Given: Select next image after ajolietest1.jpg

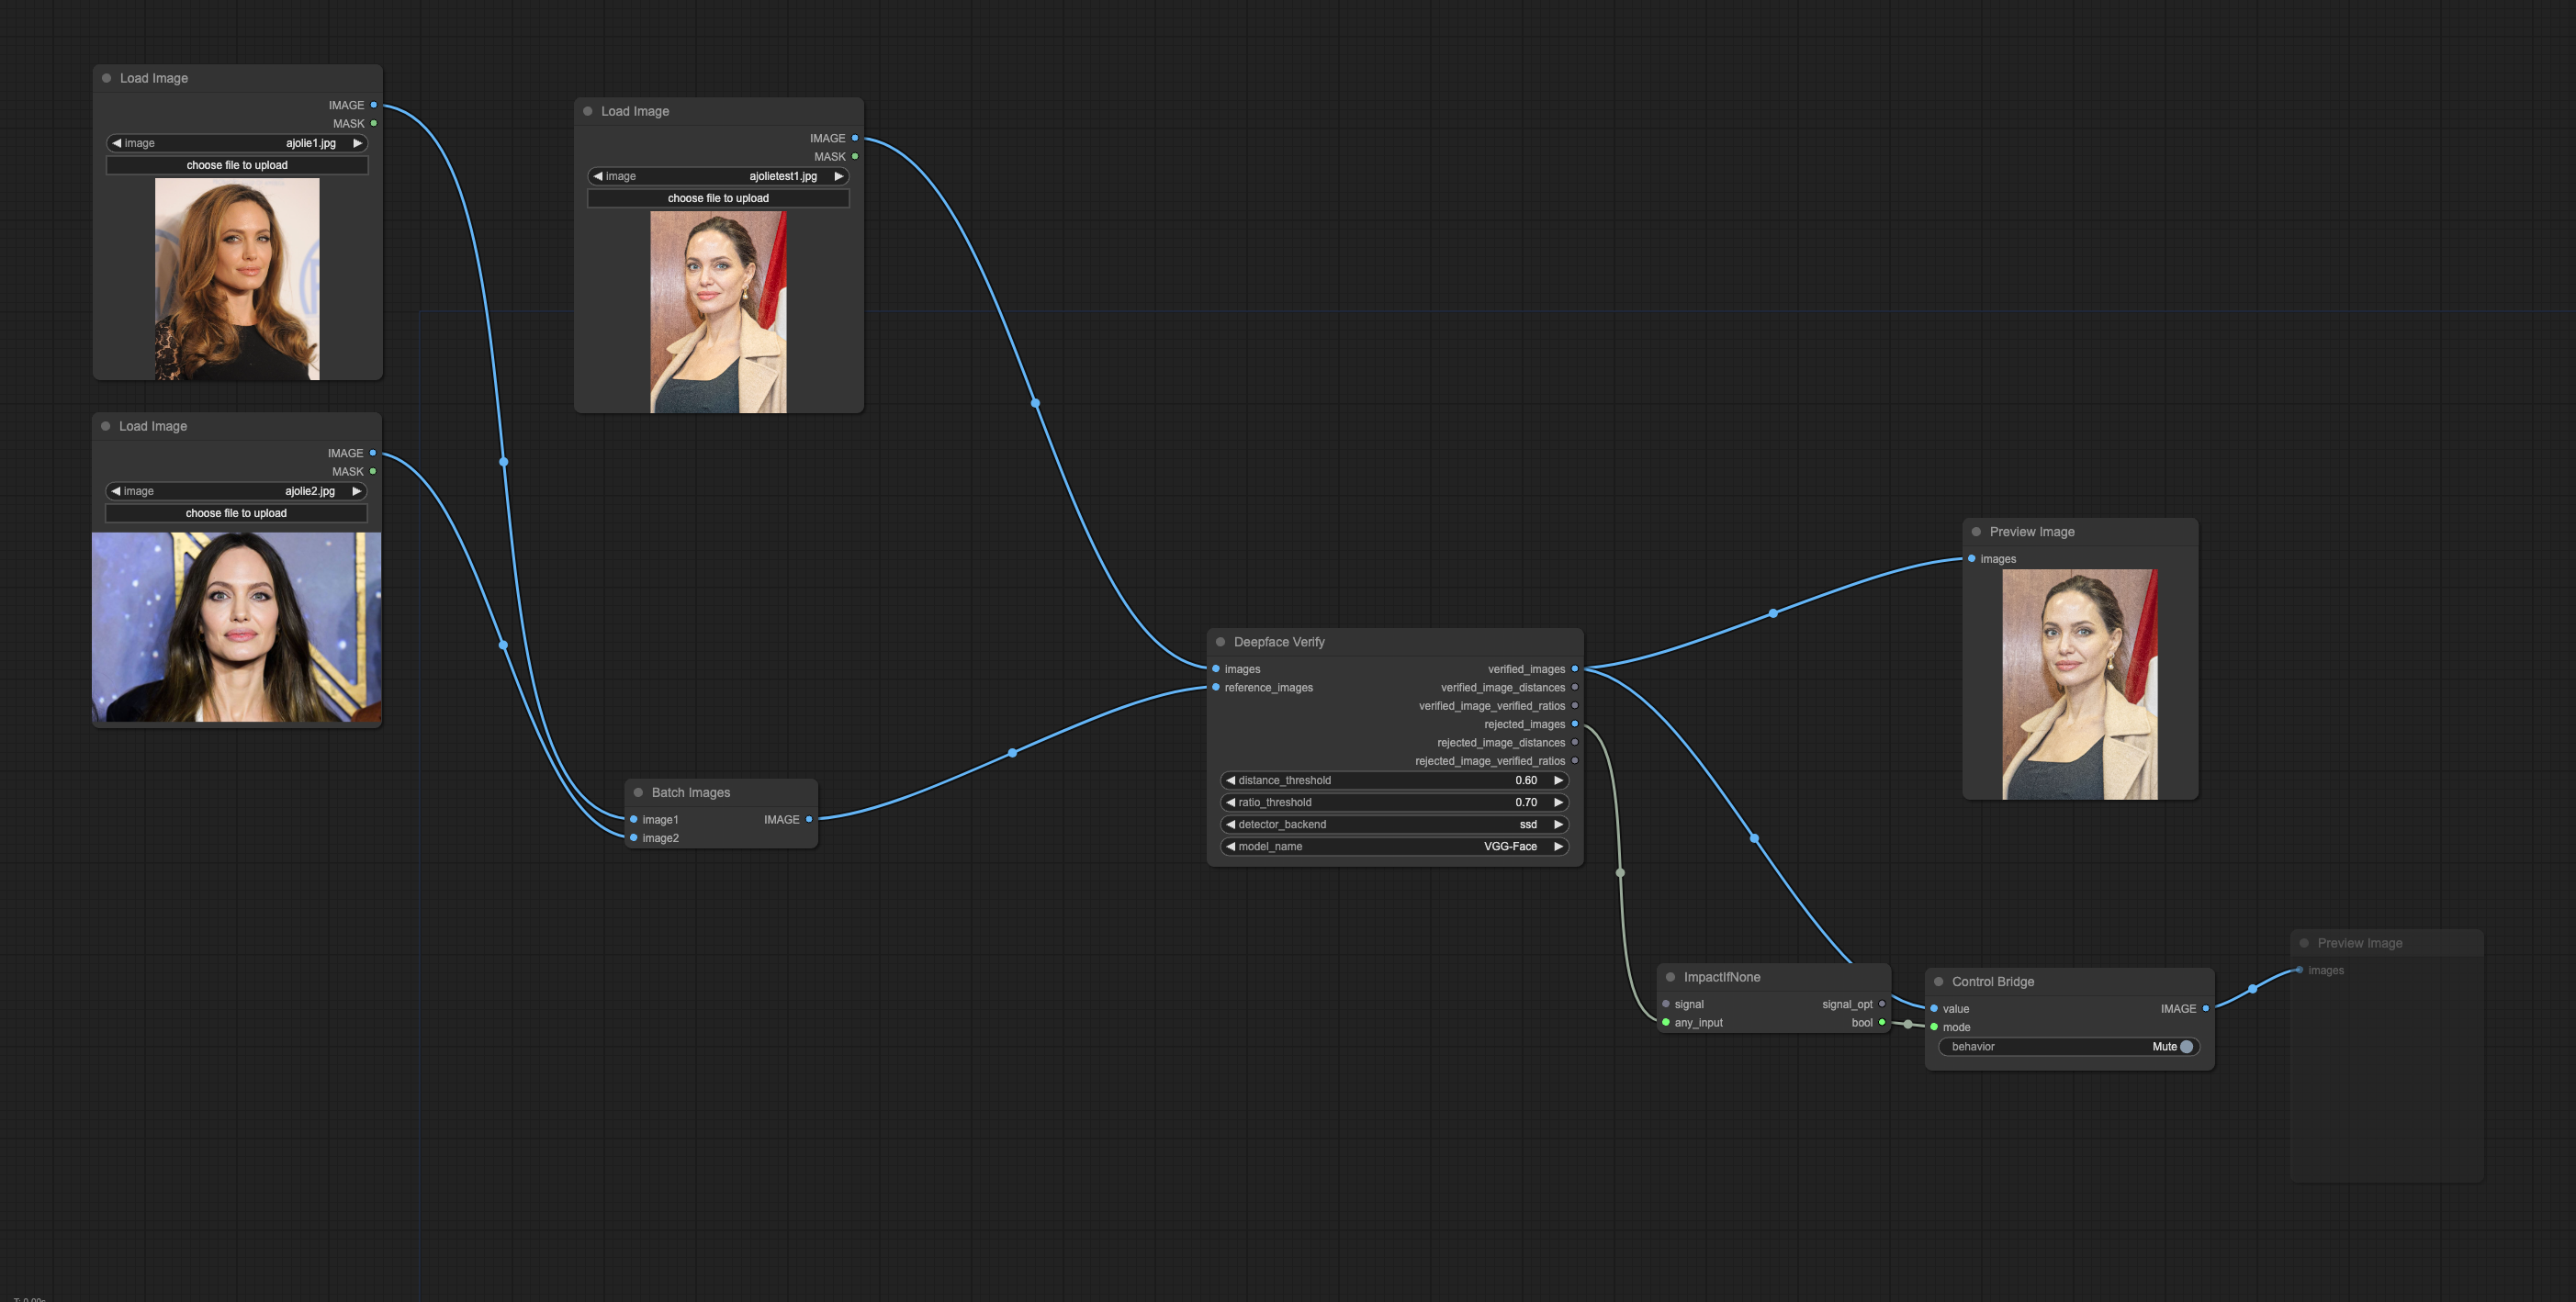Looking at the screenshot, I should click(x=838, y=176).
